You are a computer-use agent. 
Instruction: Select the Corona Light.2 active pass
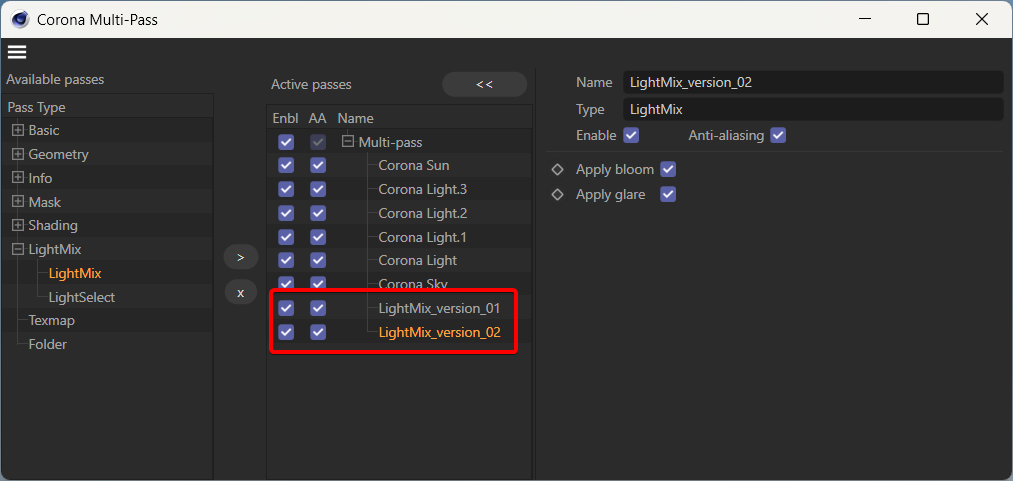[x=423, y=214]
